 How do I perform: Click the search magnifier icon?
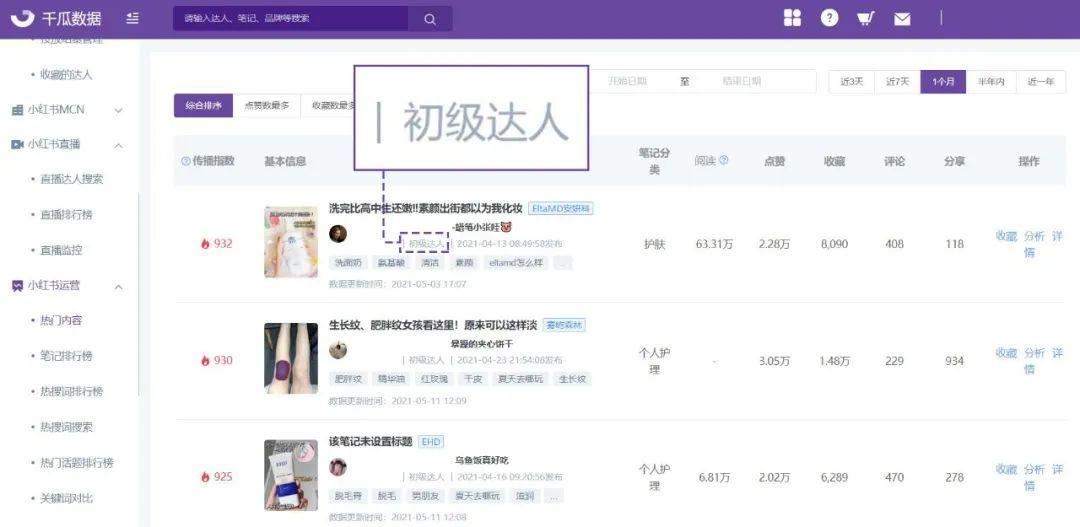[x=430, y=18]
